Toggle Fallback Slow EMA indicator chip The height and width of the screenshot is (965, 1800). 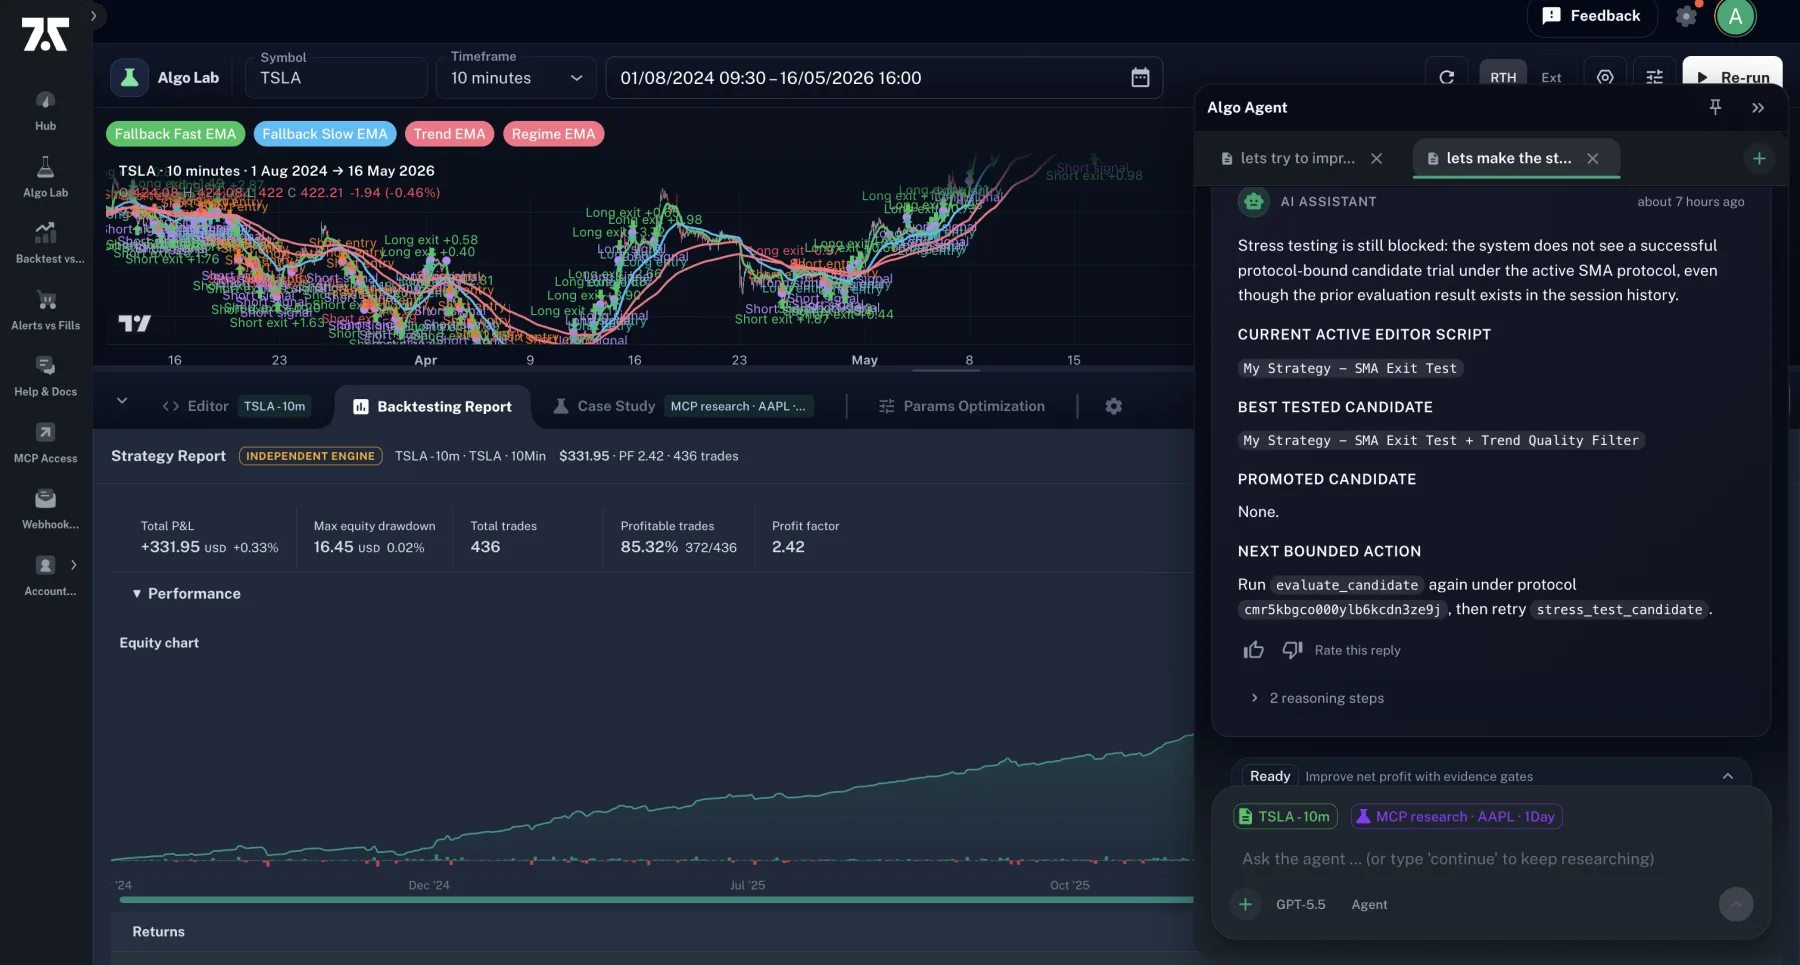pyautogui.click(x=325, y=134)
